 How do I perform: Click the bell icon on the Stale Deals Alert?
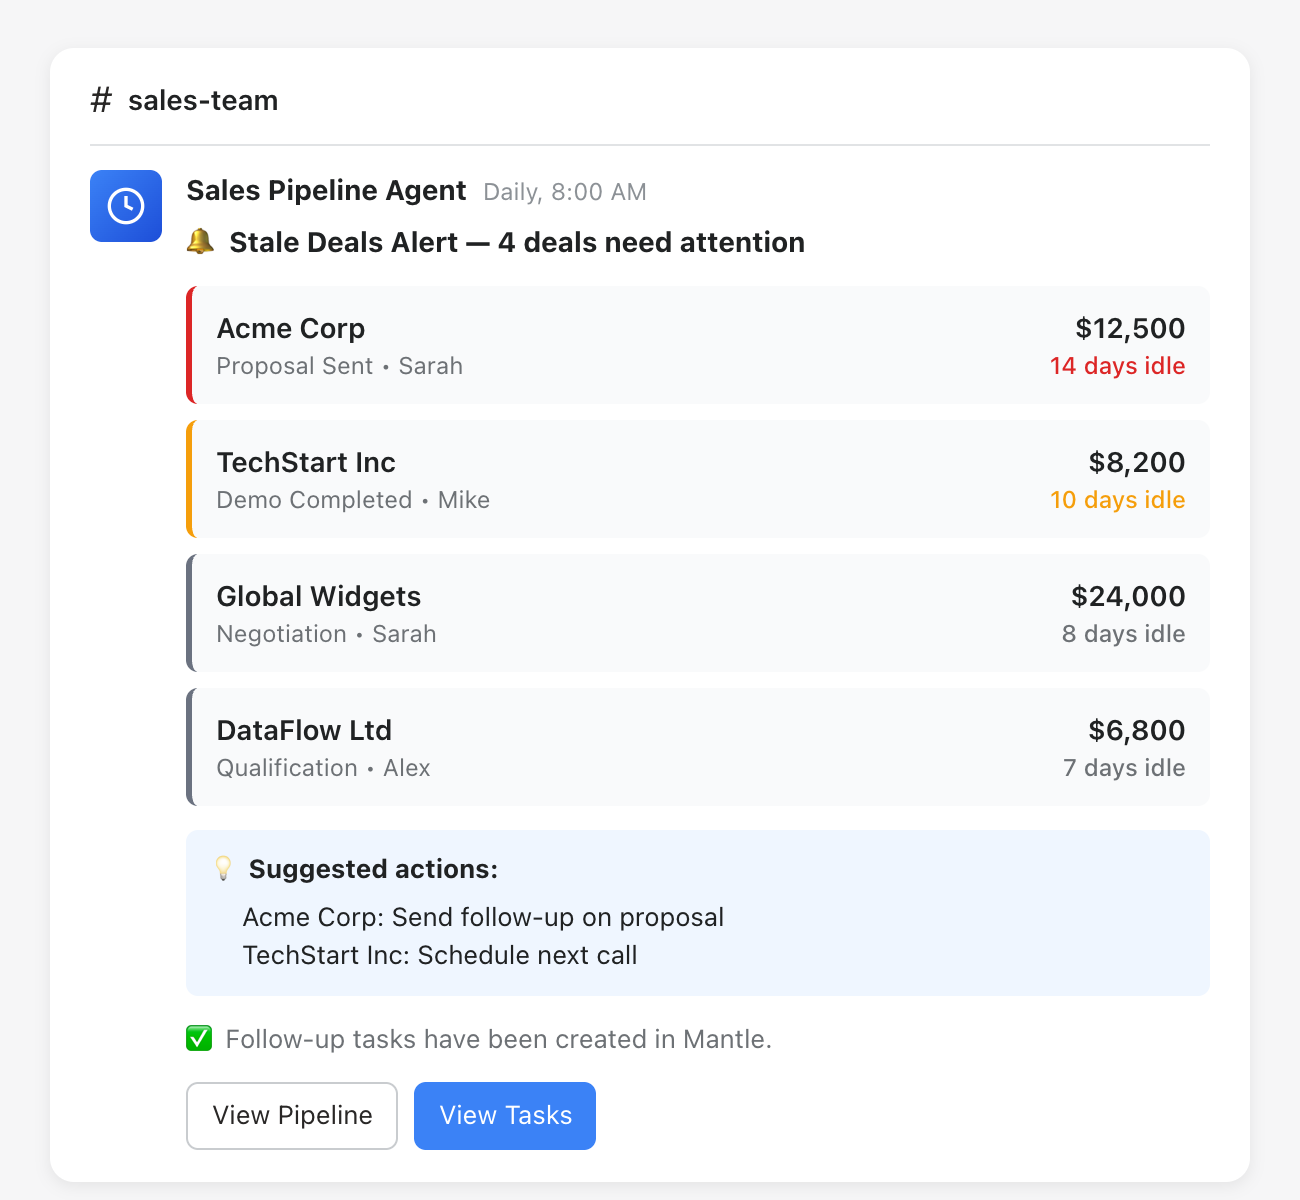tap(201, 242)
